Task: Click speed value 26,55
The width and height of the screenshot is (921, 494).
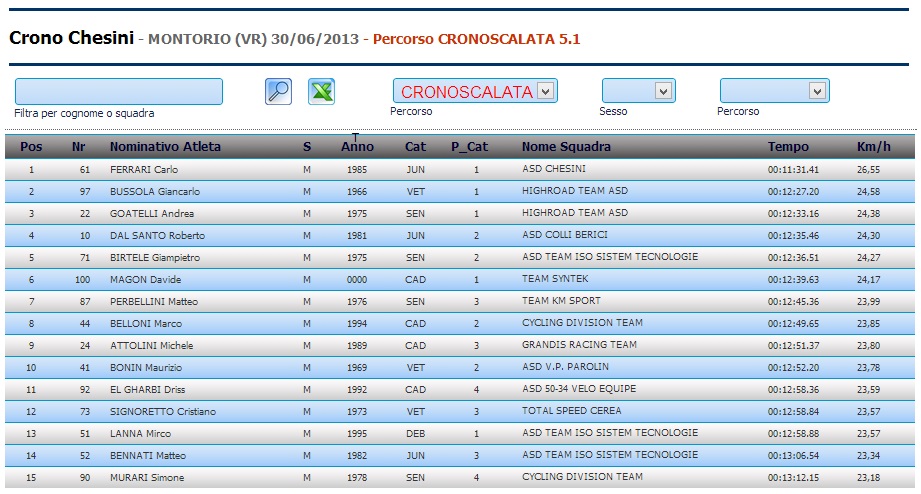Action: point(868,170)
